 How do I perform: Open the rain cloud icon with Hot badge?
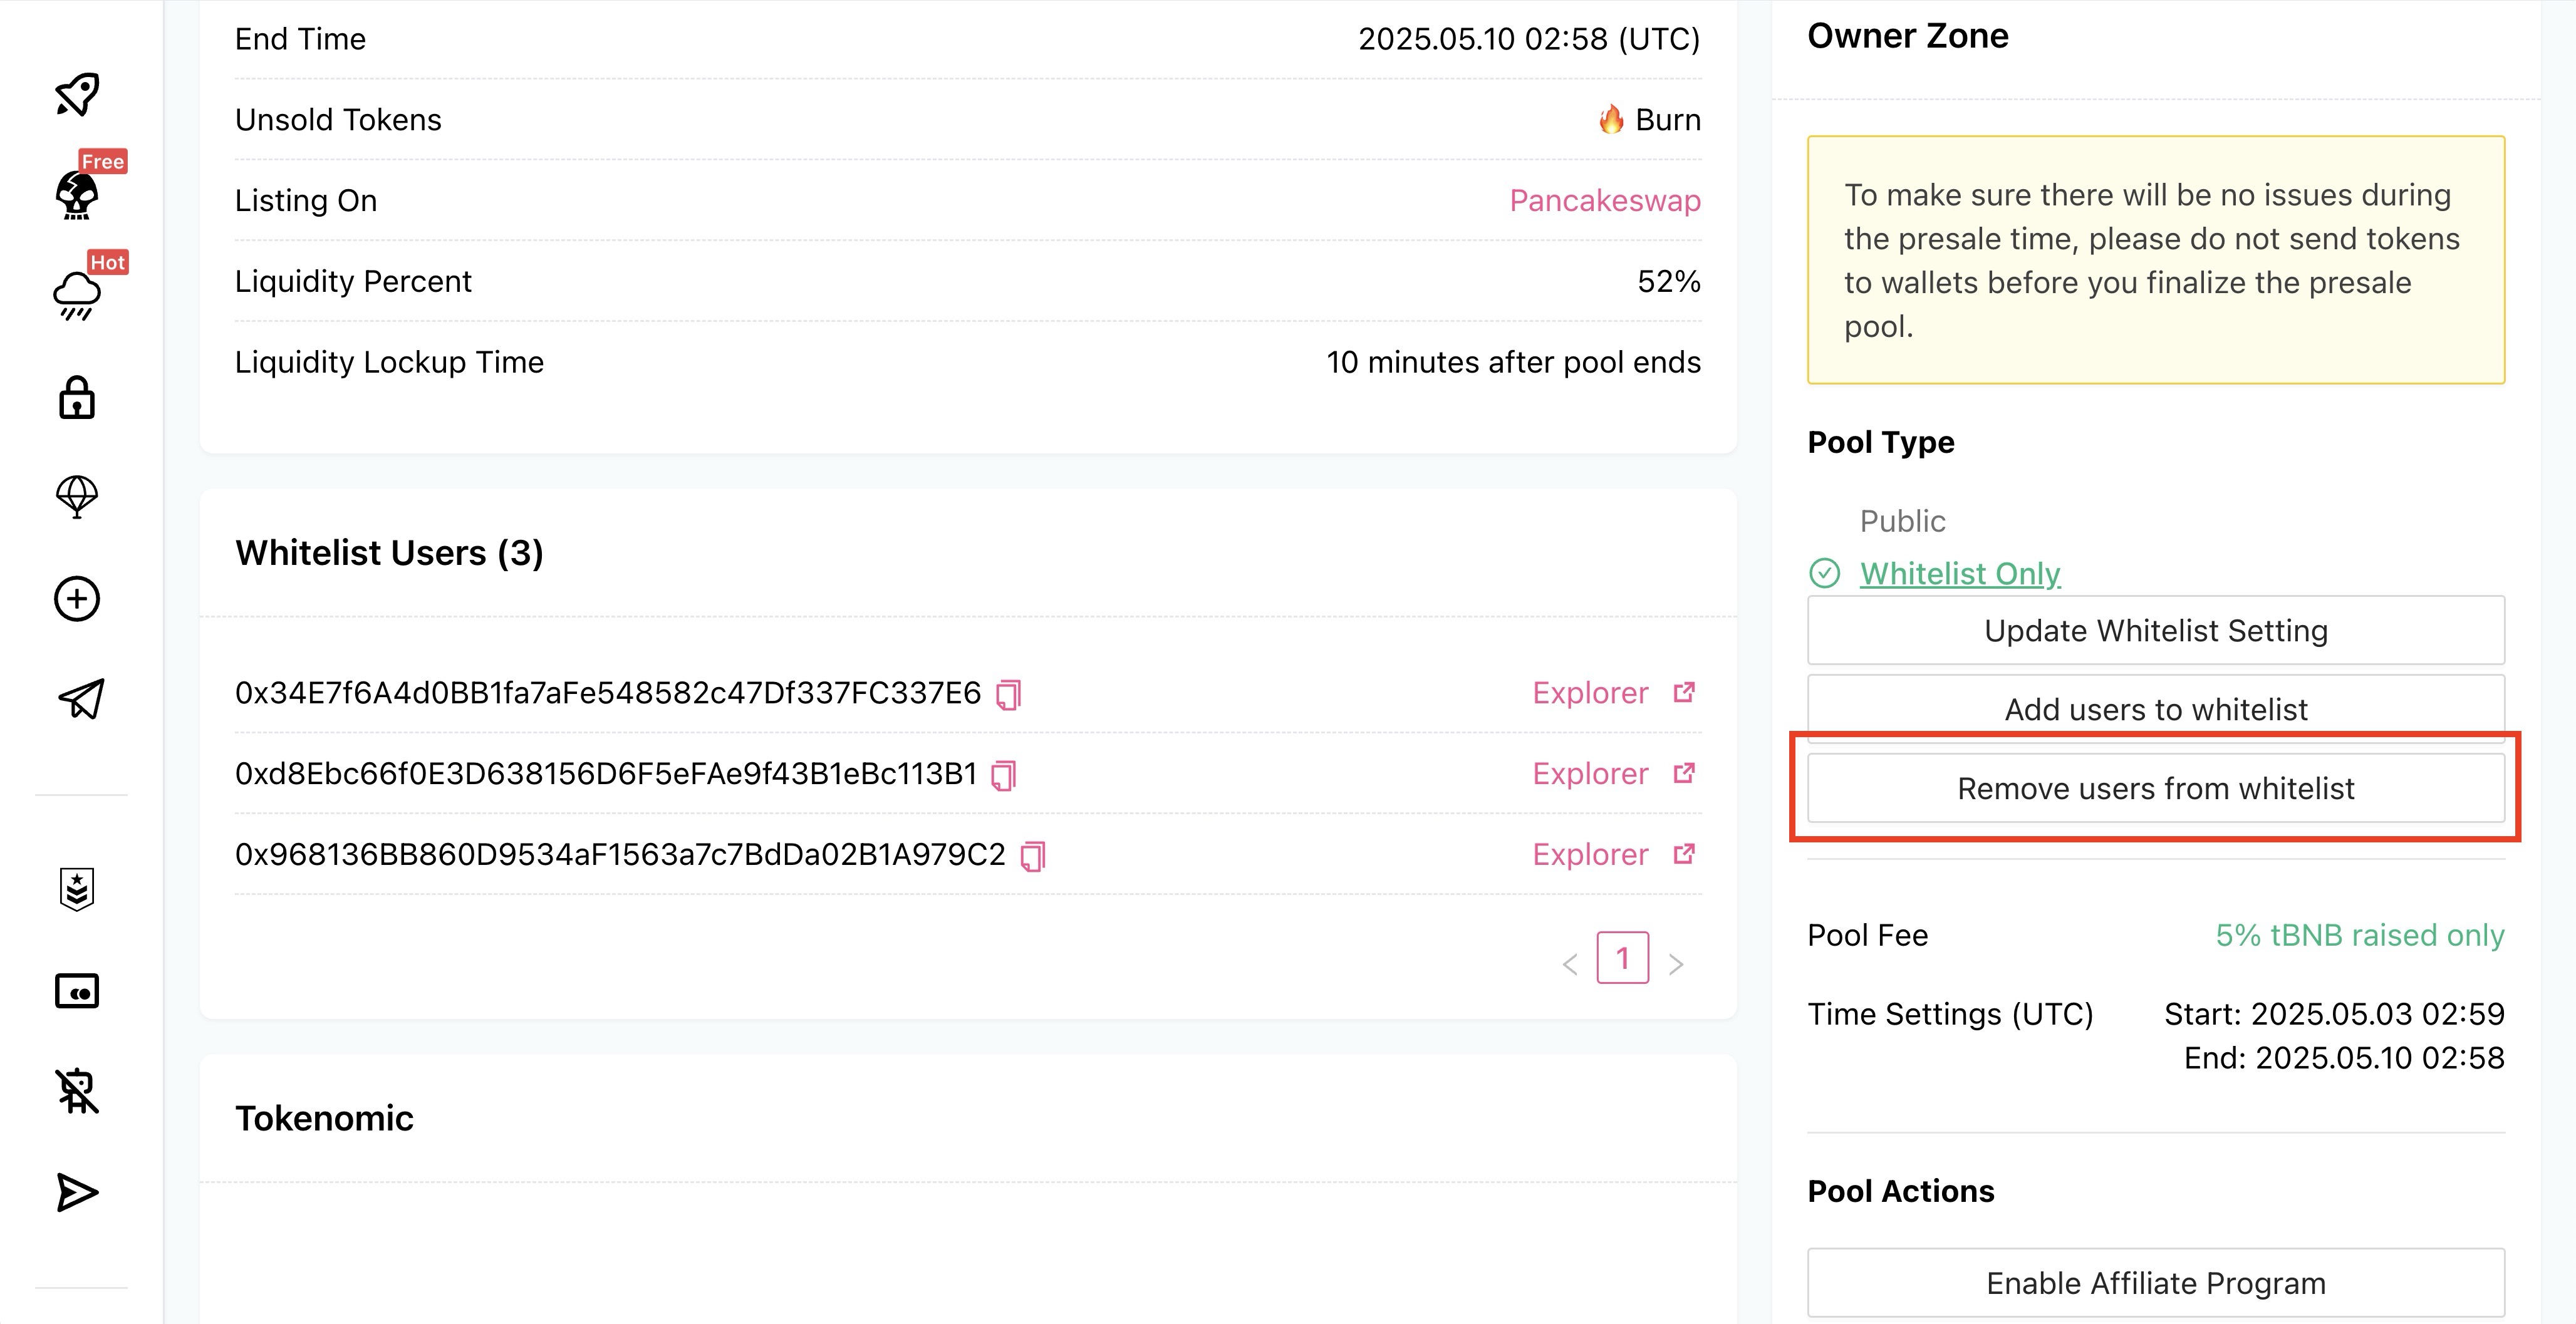pos(77,296)
